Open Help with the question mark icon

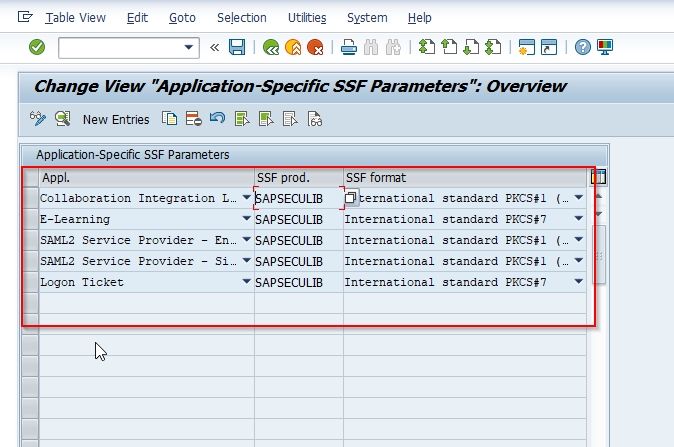tap(582, 47)
